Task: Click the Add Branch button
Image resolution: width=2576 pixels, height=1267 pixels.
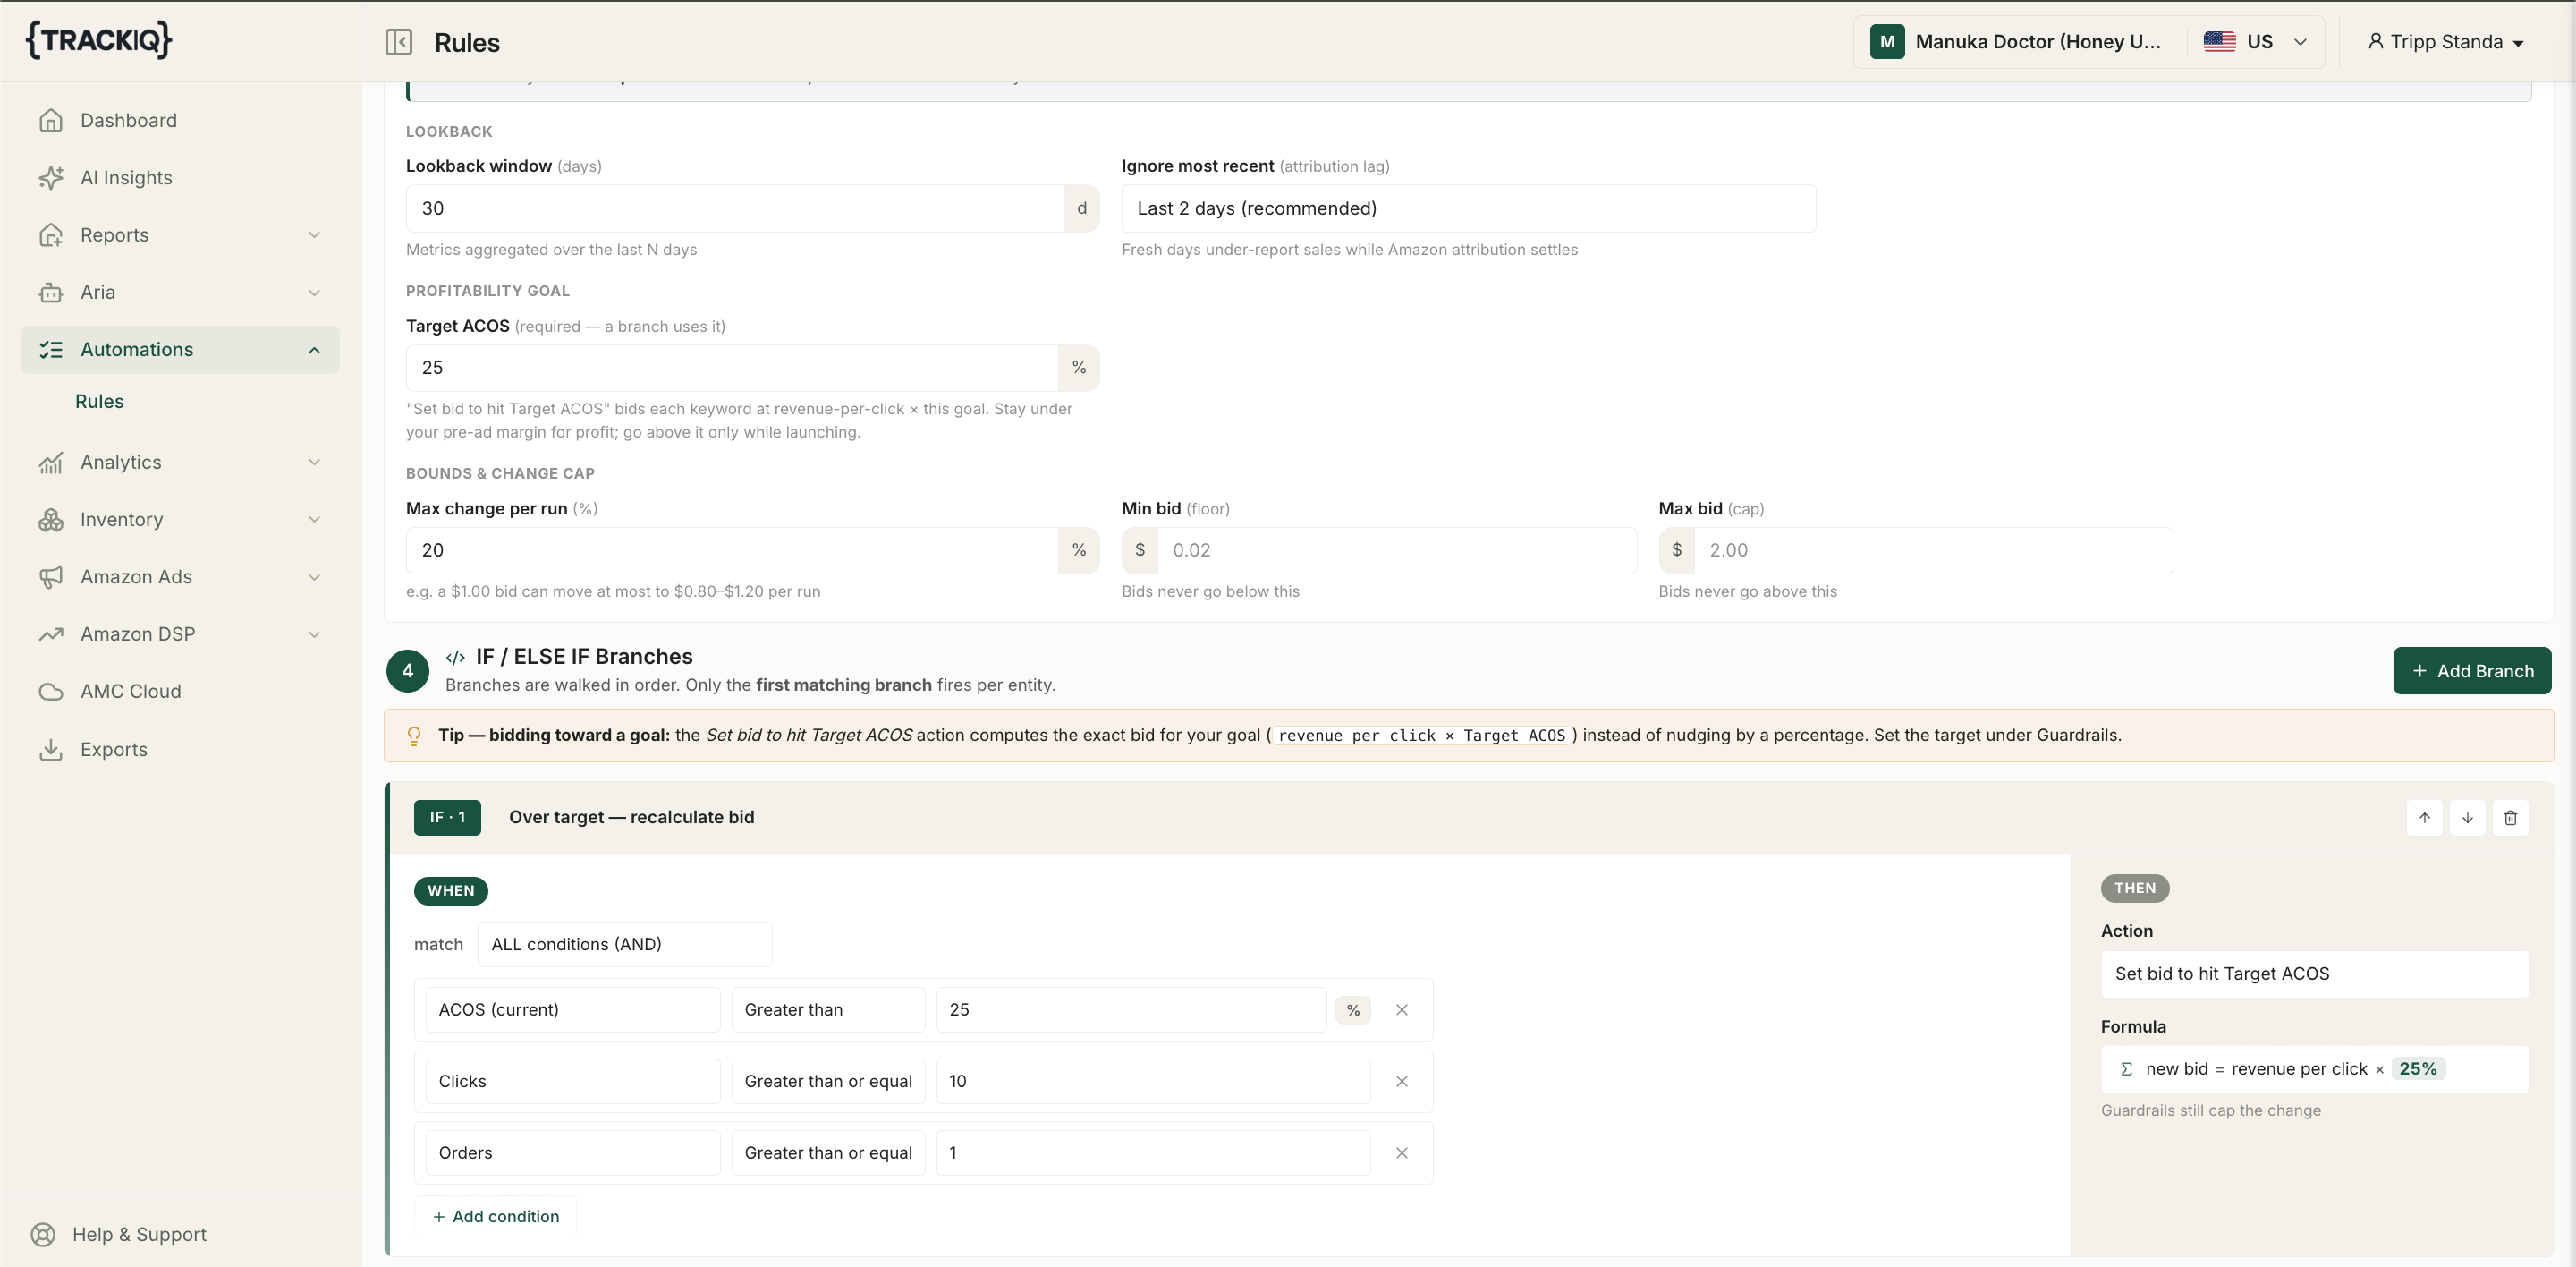Action: (2472, 671)
